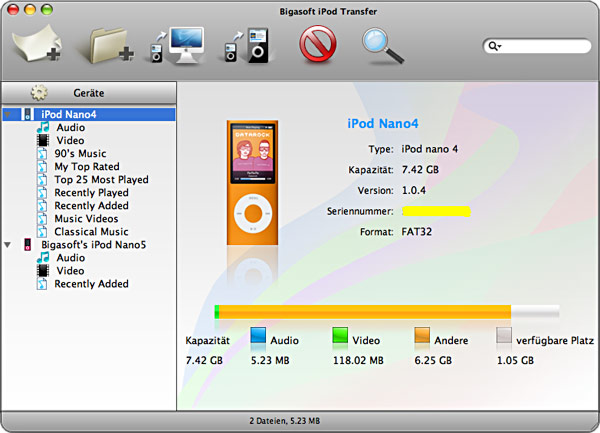The width and height of the screenshot is (600, 433).
Task: Click the playlist icon beside Music Videos
Action: click(x=42, y=219)
